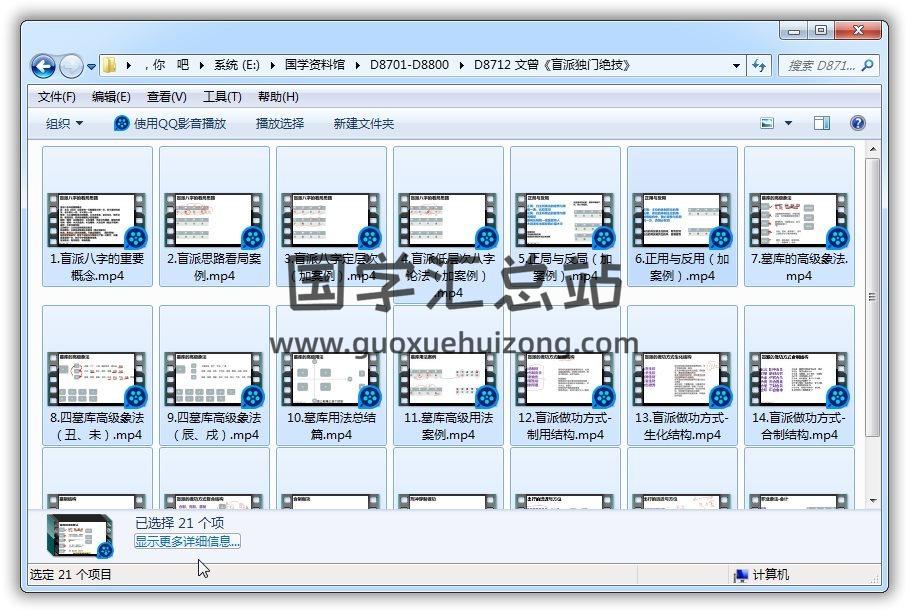Click the refresh button beside the address bar

[759, 66]
